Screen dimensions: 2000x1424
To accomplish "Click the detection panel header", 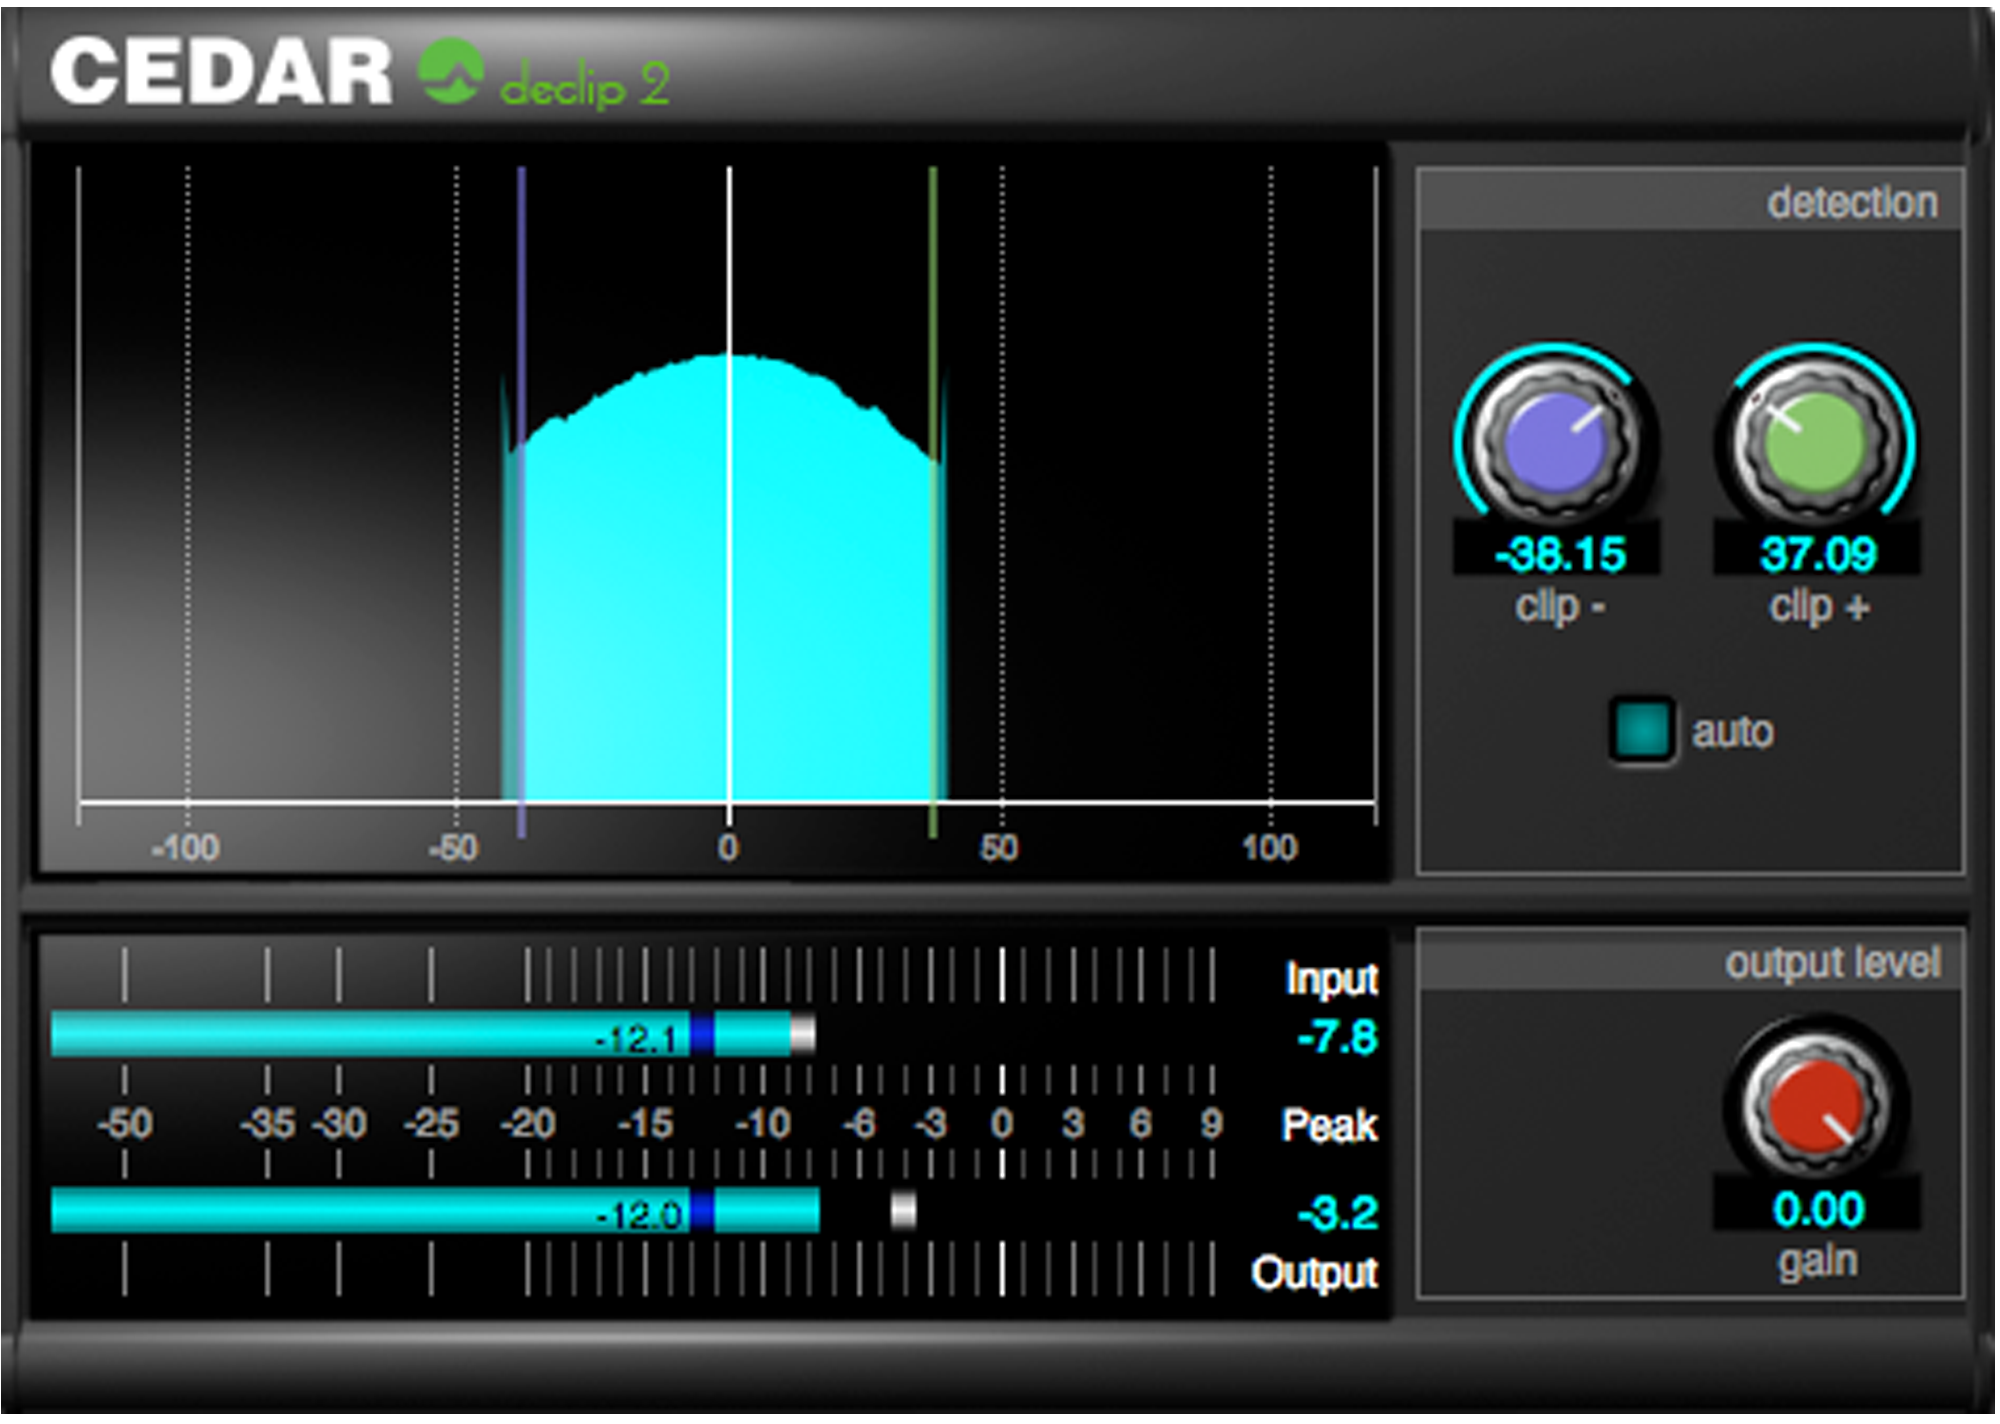I will point(1690,201).
